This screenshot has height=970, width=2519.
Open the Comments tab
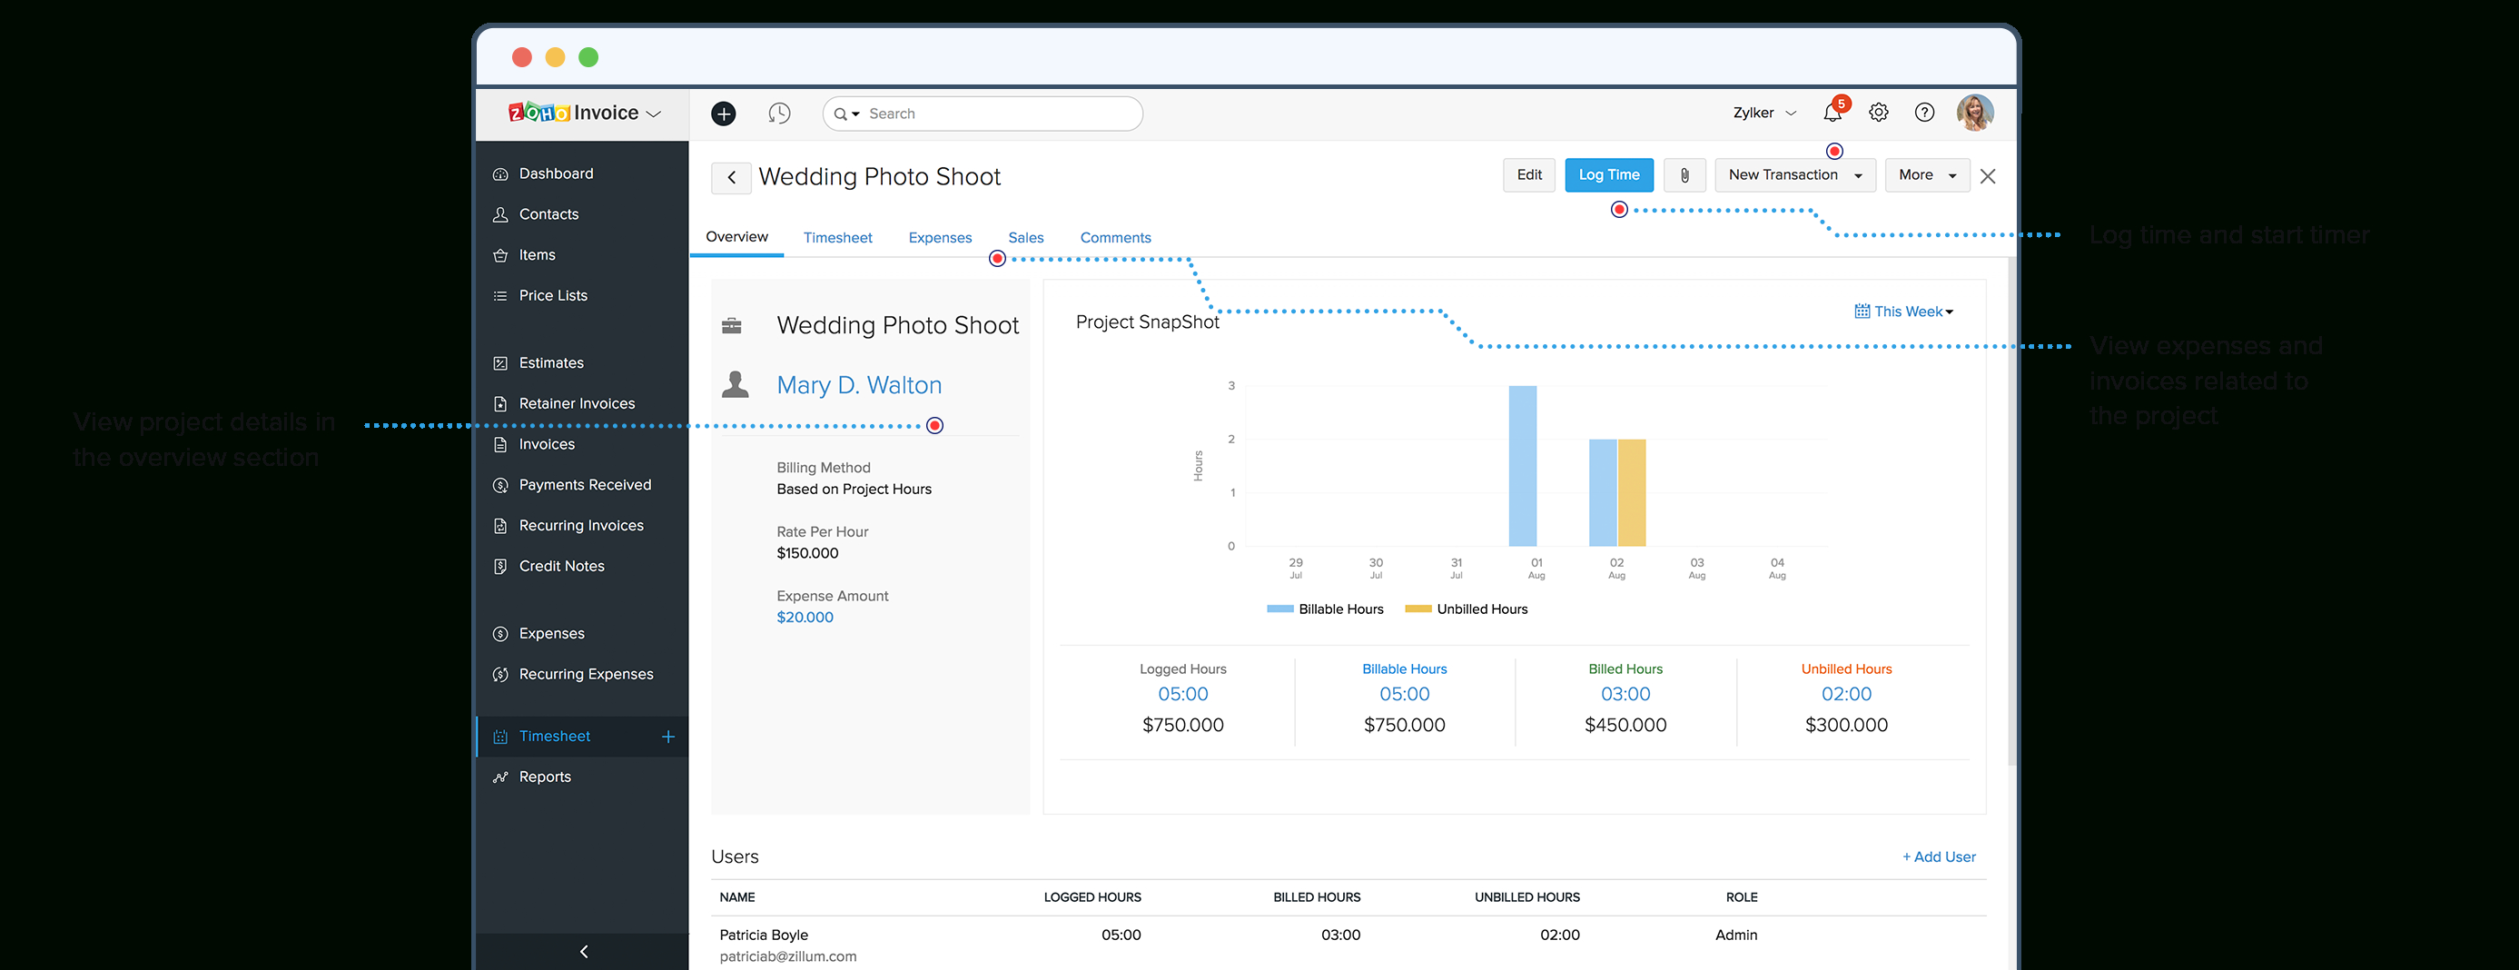pos(1114,237)
